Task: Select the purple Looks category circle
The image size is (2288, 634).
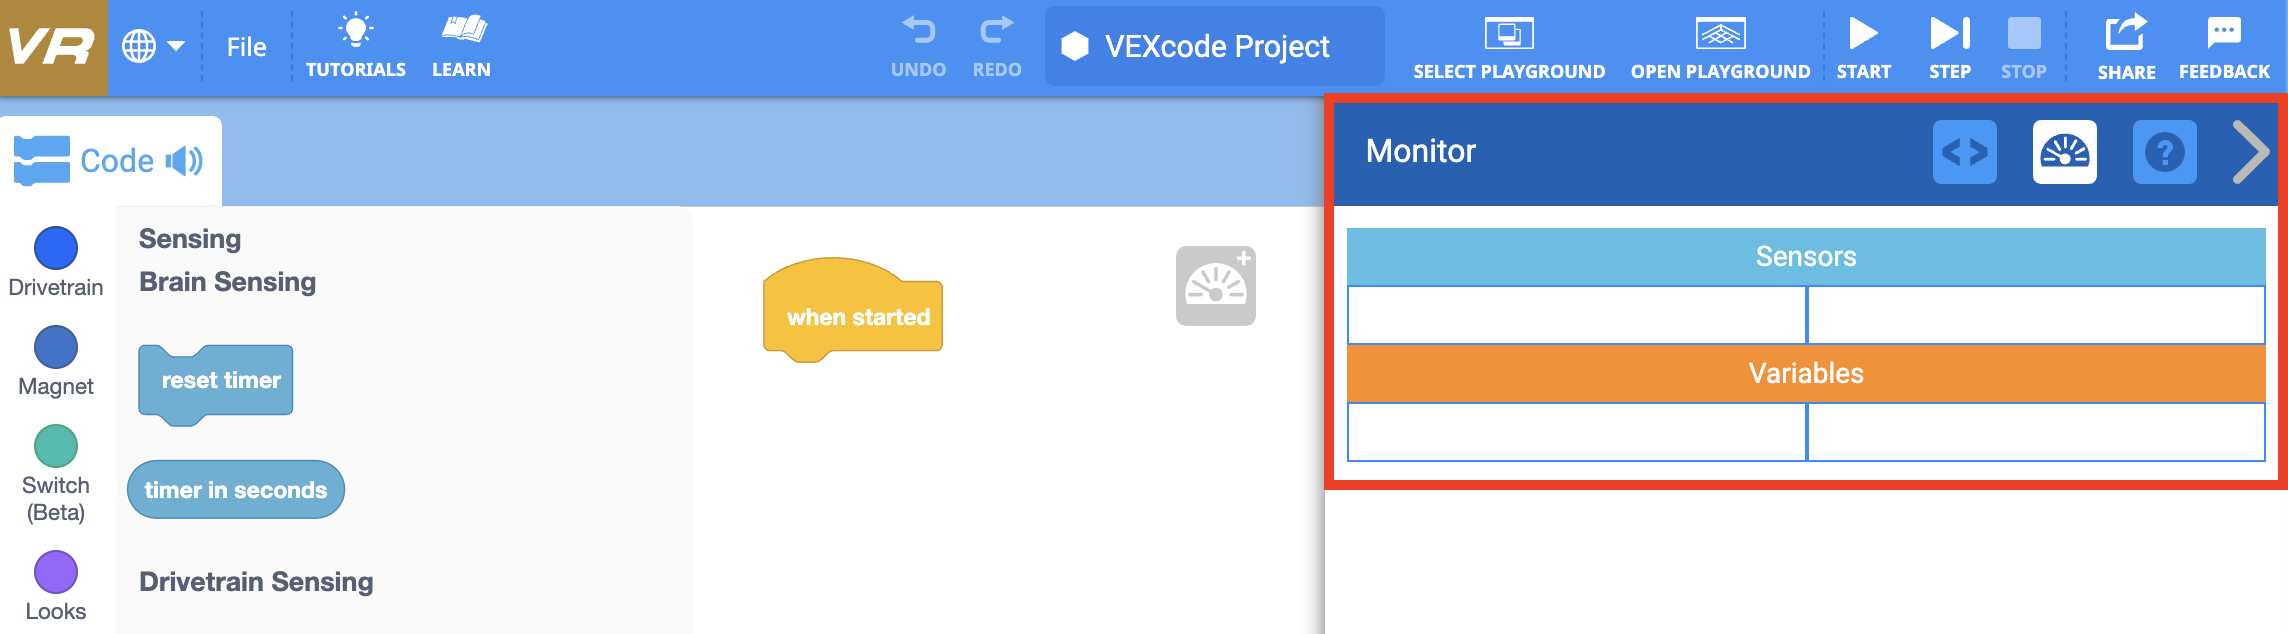Action: 56,572
